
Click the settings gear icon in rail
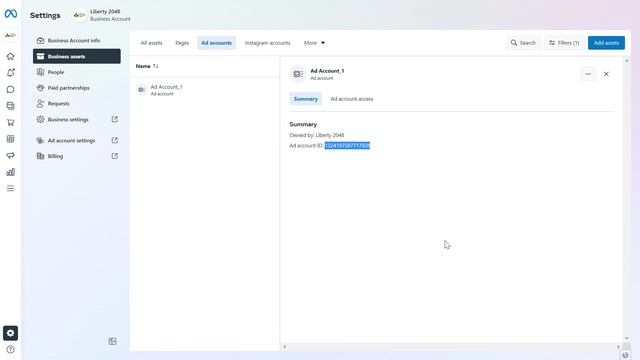(x=11, y=333)
